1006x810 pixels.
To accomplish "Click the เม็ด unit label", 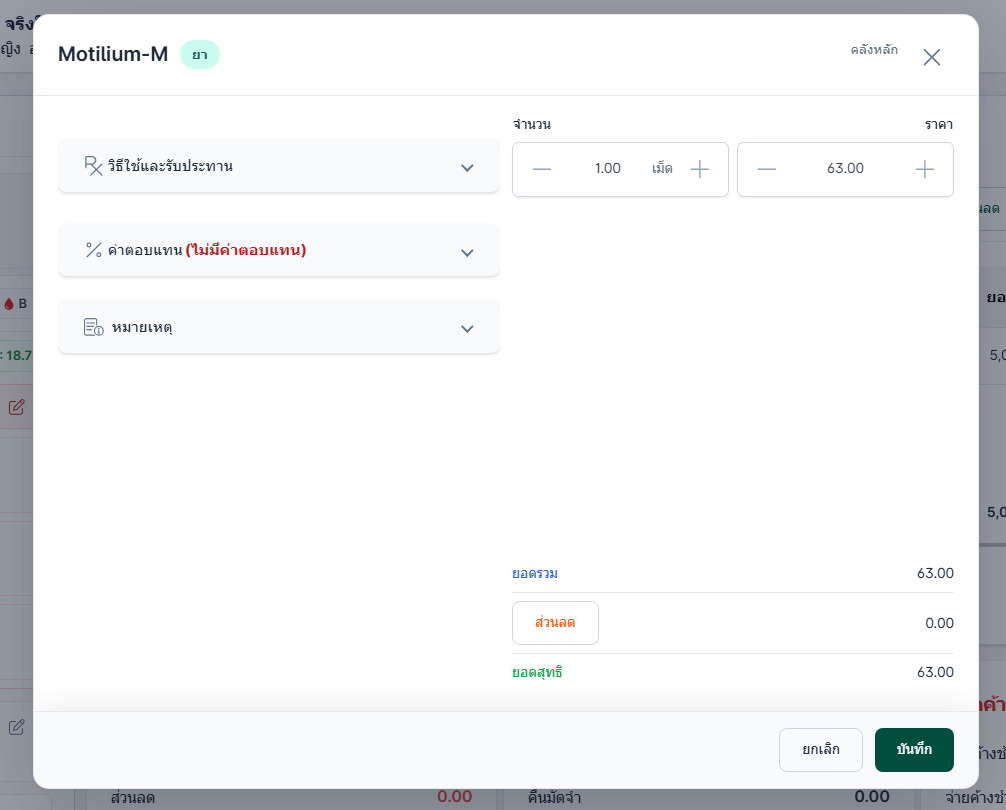I will 662,169.
